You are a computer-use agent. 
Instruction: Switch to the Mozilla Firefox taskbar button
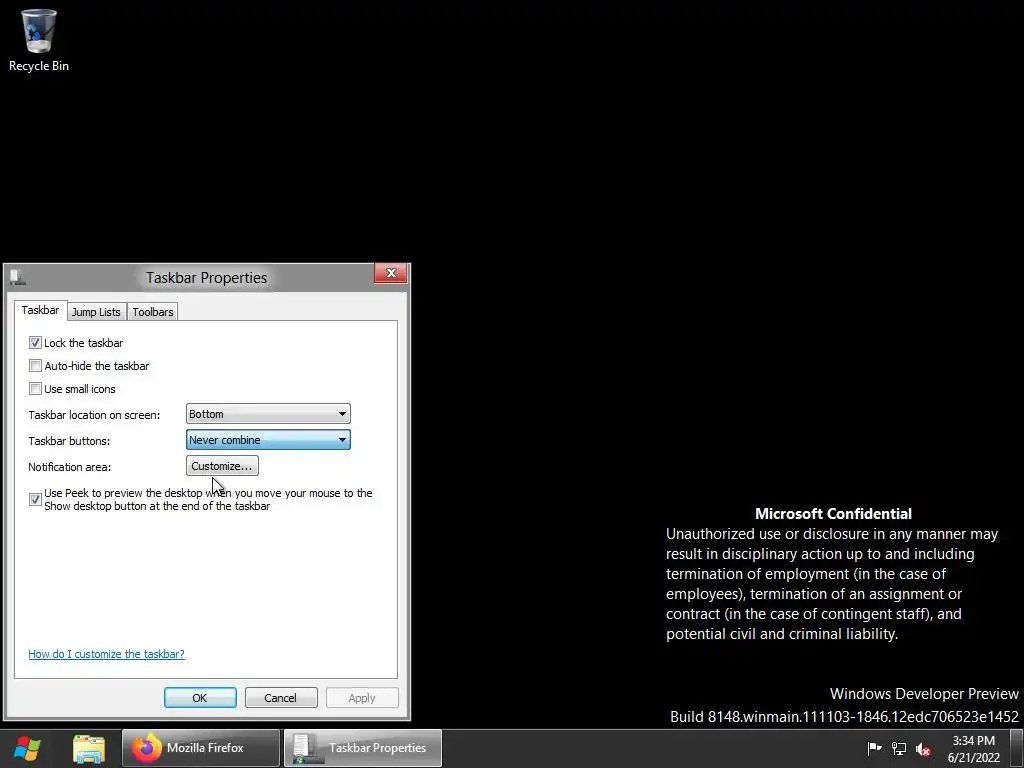(200, 748)
